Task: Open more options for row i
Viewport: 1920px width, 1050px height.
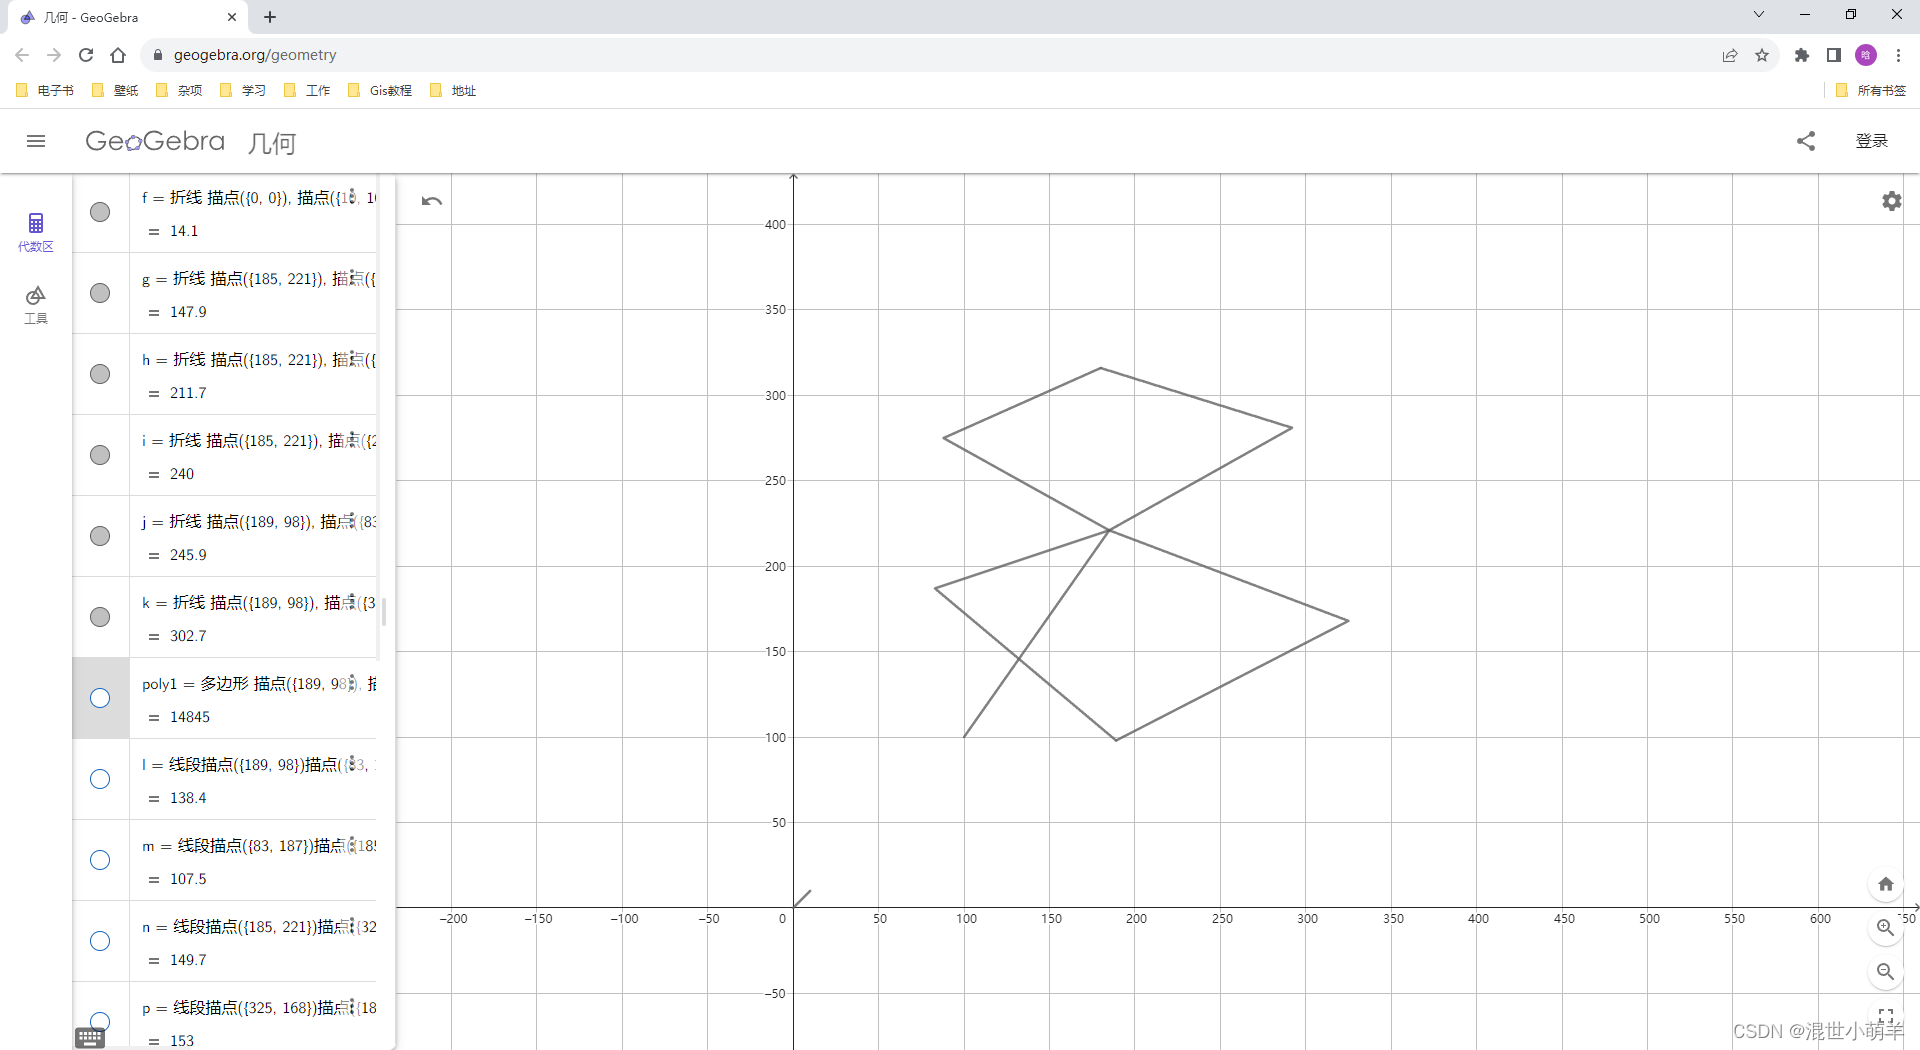Action: coord(352,440)
